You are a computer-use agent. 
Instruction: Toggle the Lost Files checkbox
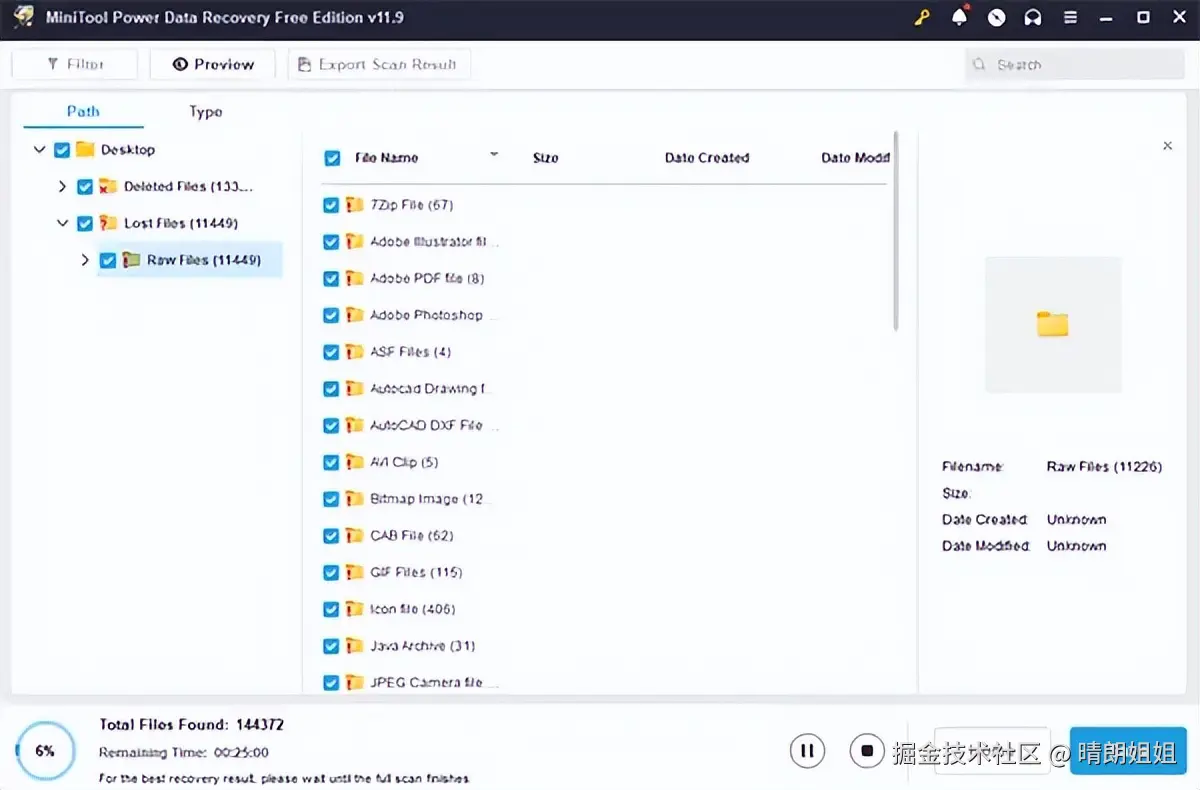point(85,223)
